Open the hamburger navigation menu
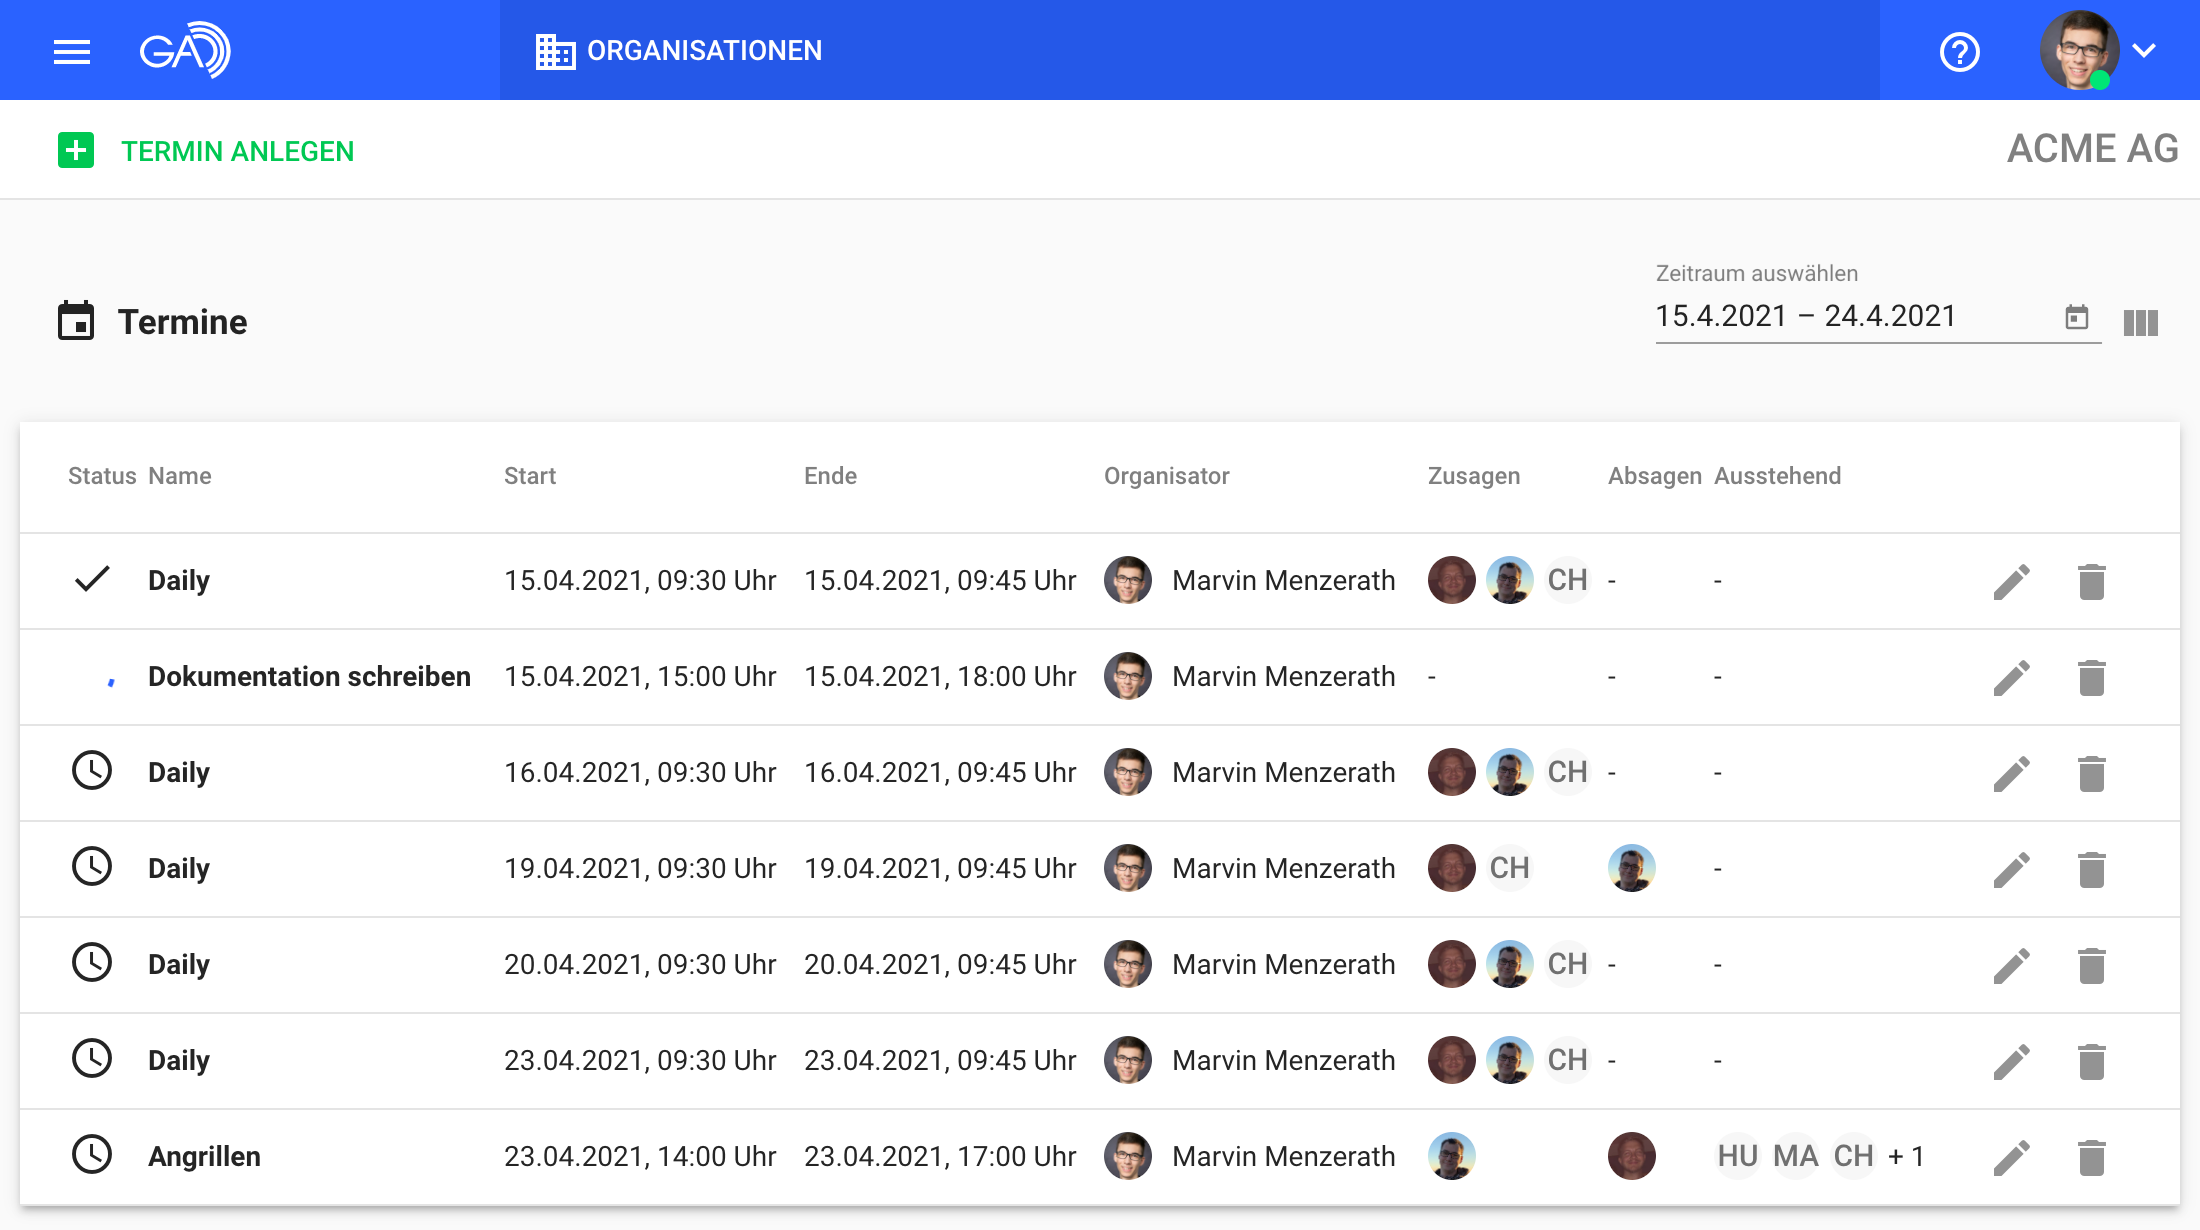The image size is (2200, 1230). pos(71,51)
